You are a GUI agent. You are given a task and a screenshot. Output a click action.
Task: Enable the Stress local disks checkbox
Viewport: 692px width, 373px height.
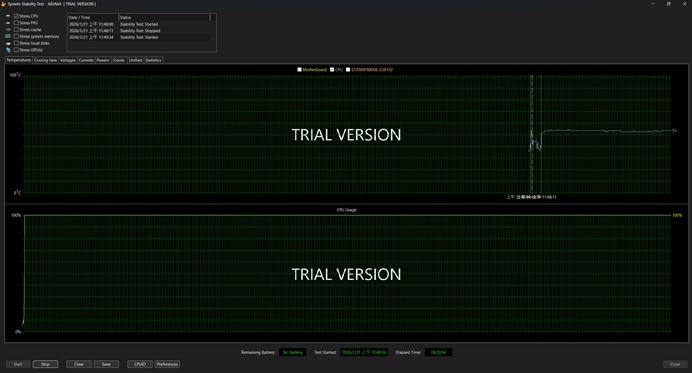[x=16, y=43]
